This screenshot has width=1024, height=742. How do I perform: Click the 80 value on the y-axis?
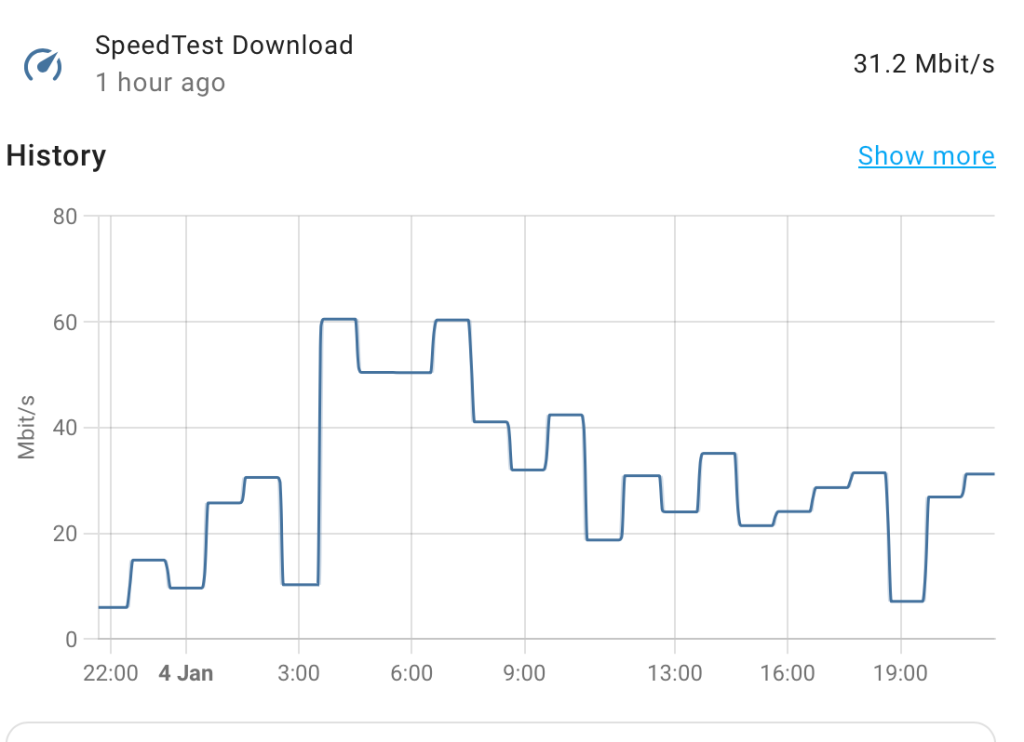(65, 216)
